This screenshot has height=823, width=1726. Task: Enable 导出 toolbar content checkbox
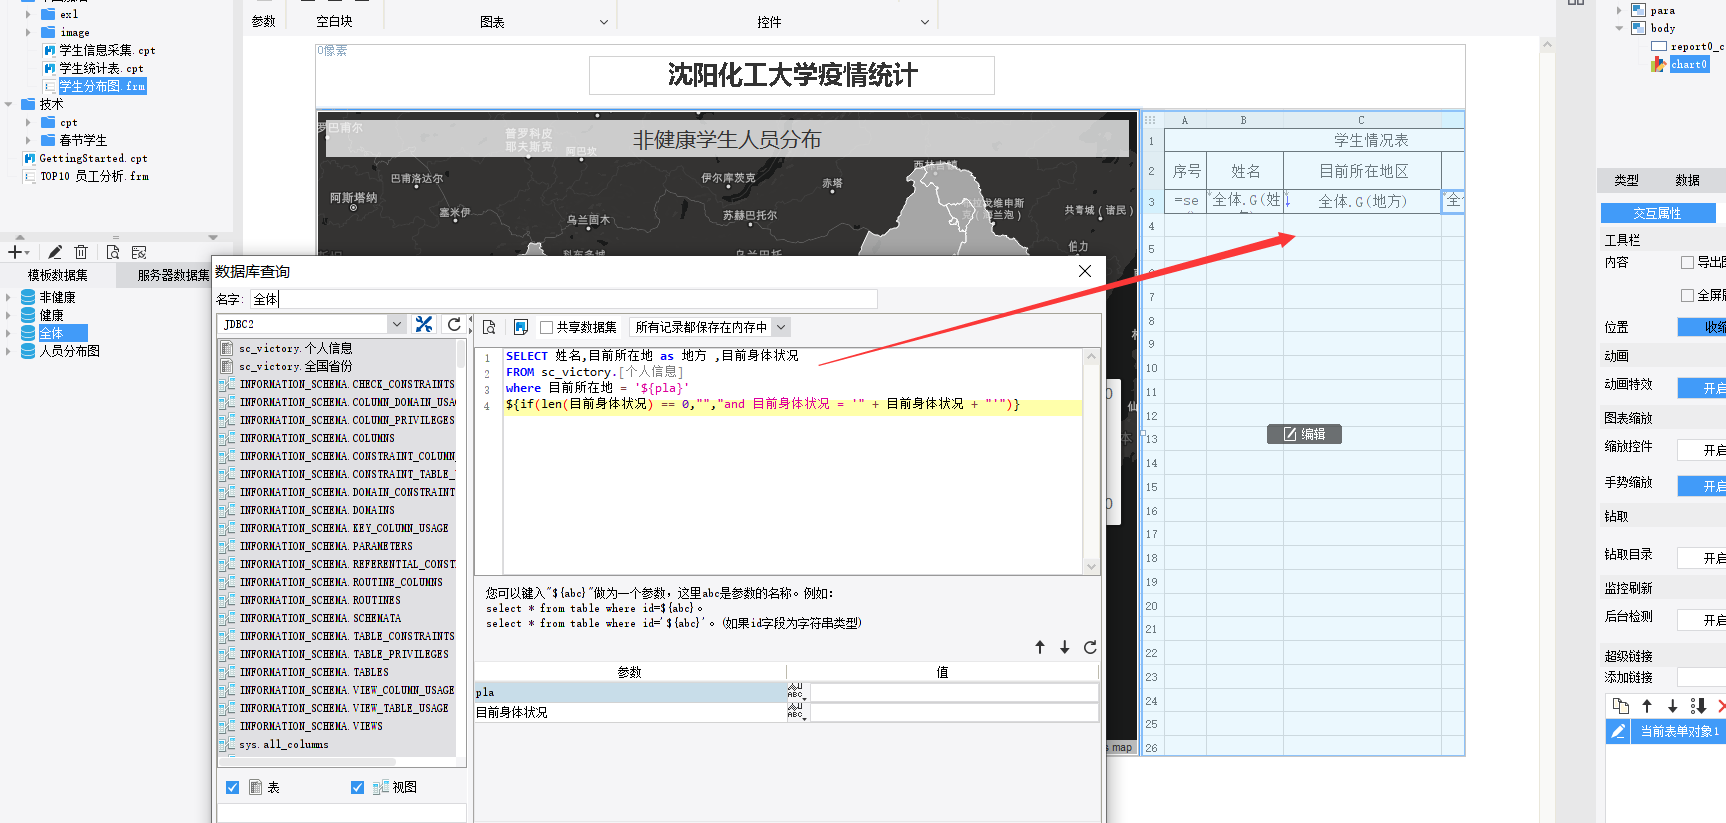1688,262
